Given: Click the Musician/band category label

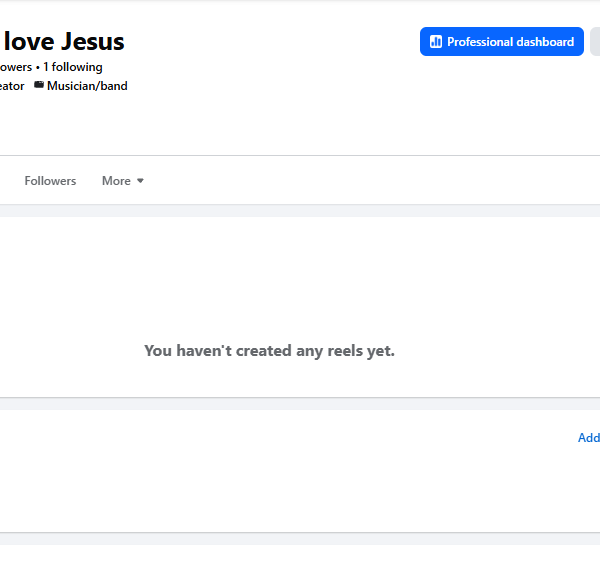Looking at the screenshot, I should tap(87, 86).
